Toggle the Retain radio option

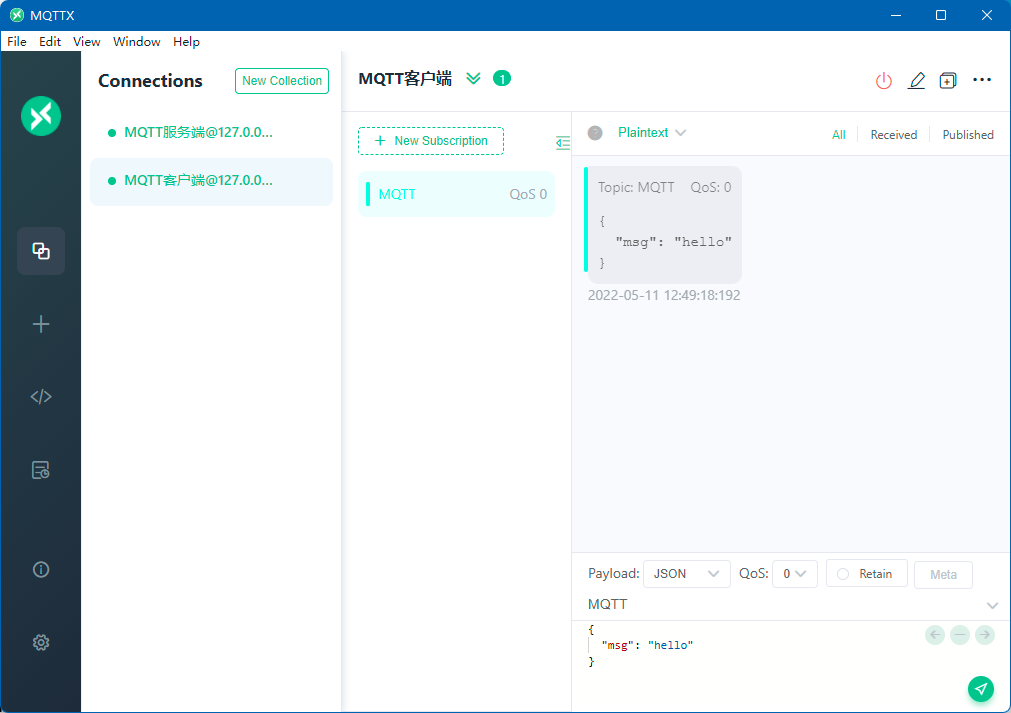click(x=867, y=574)
